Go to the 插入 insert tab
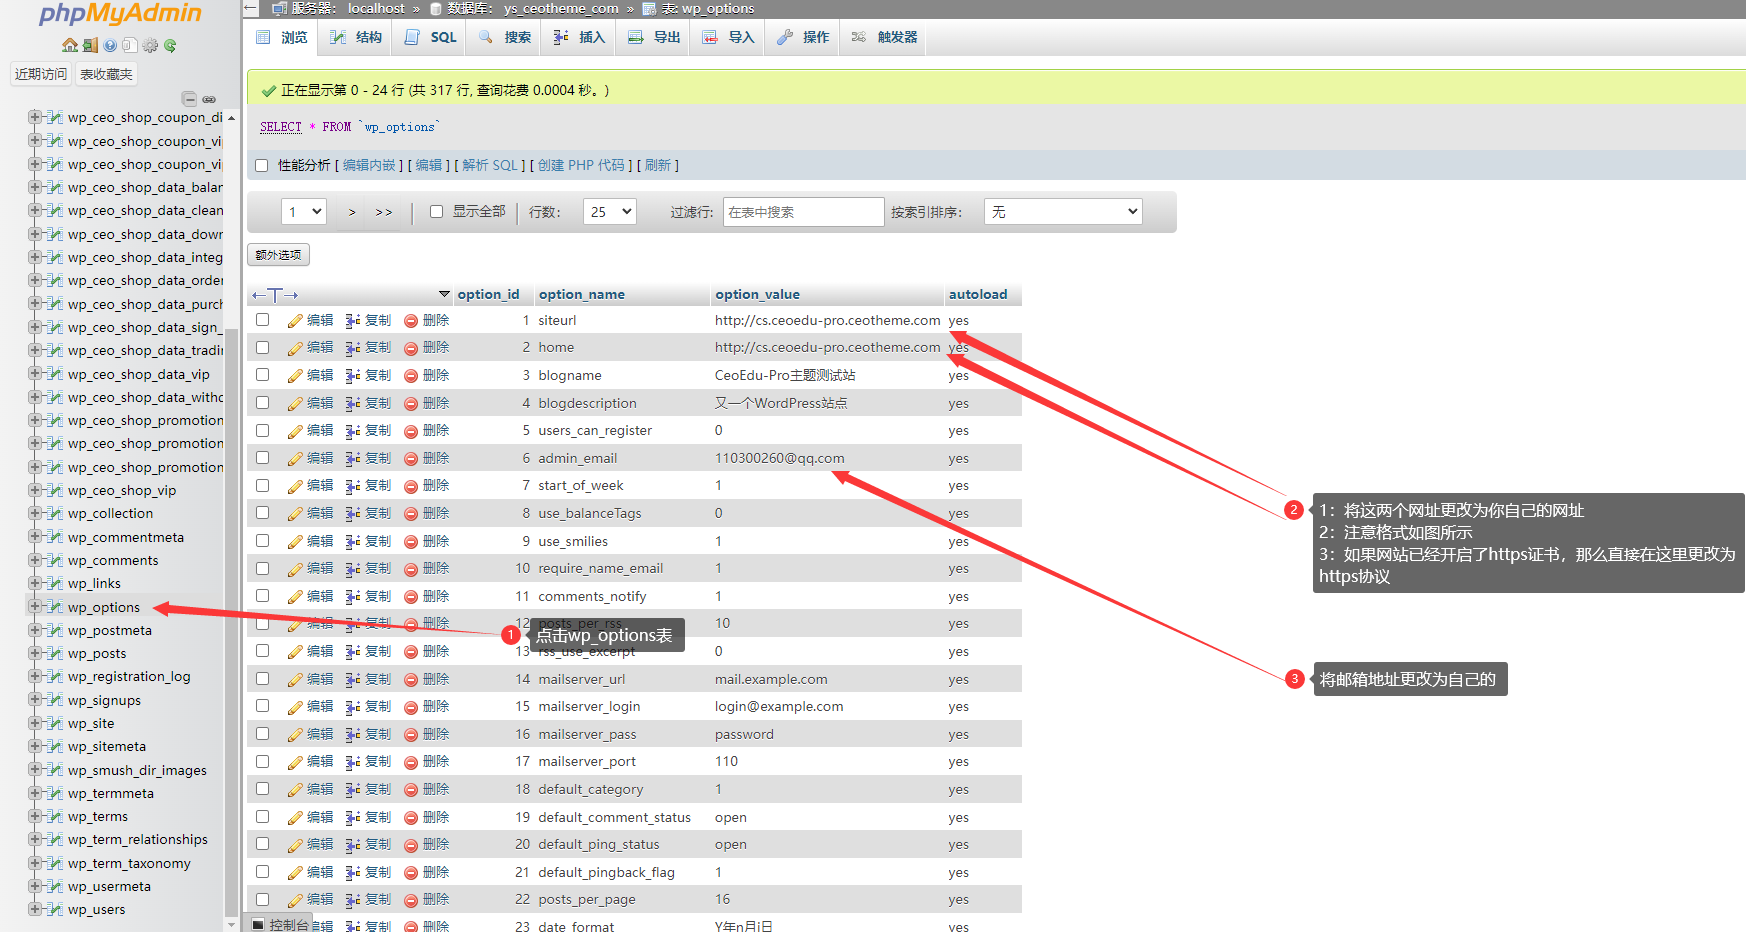1746x932 pixels. point(579,37)
